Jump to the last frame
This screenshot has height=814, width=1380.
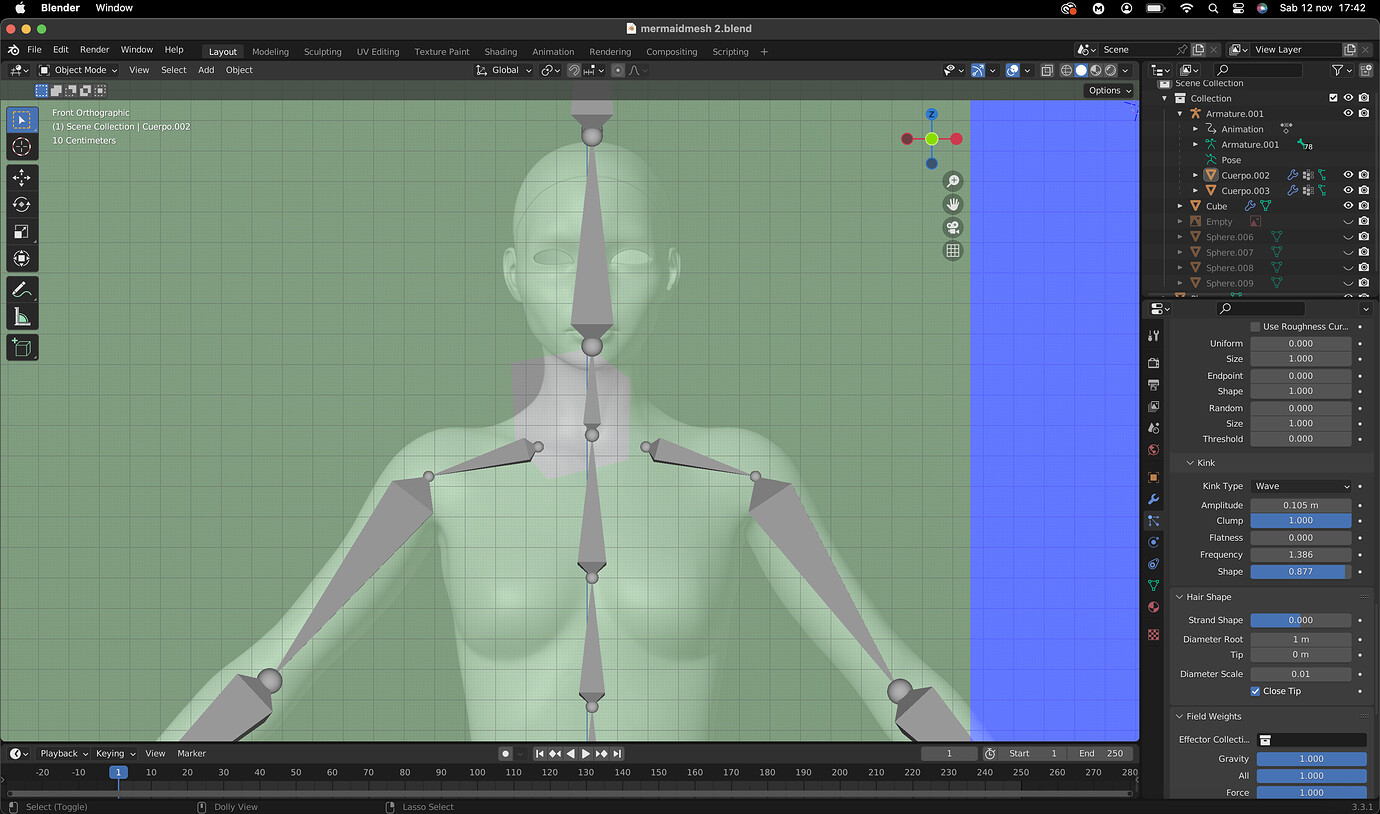point(617,753)
